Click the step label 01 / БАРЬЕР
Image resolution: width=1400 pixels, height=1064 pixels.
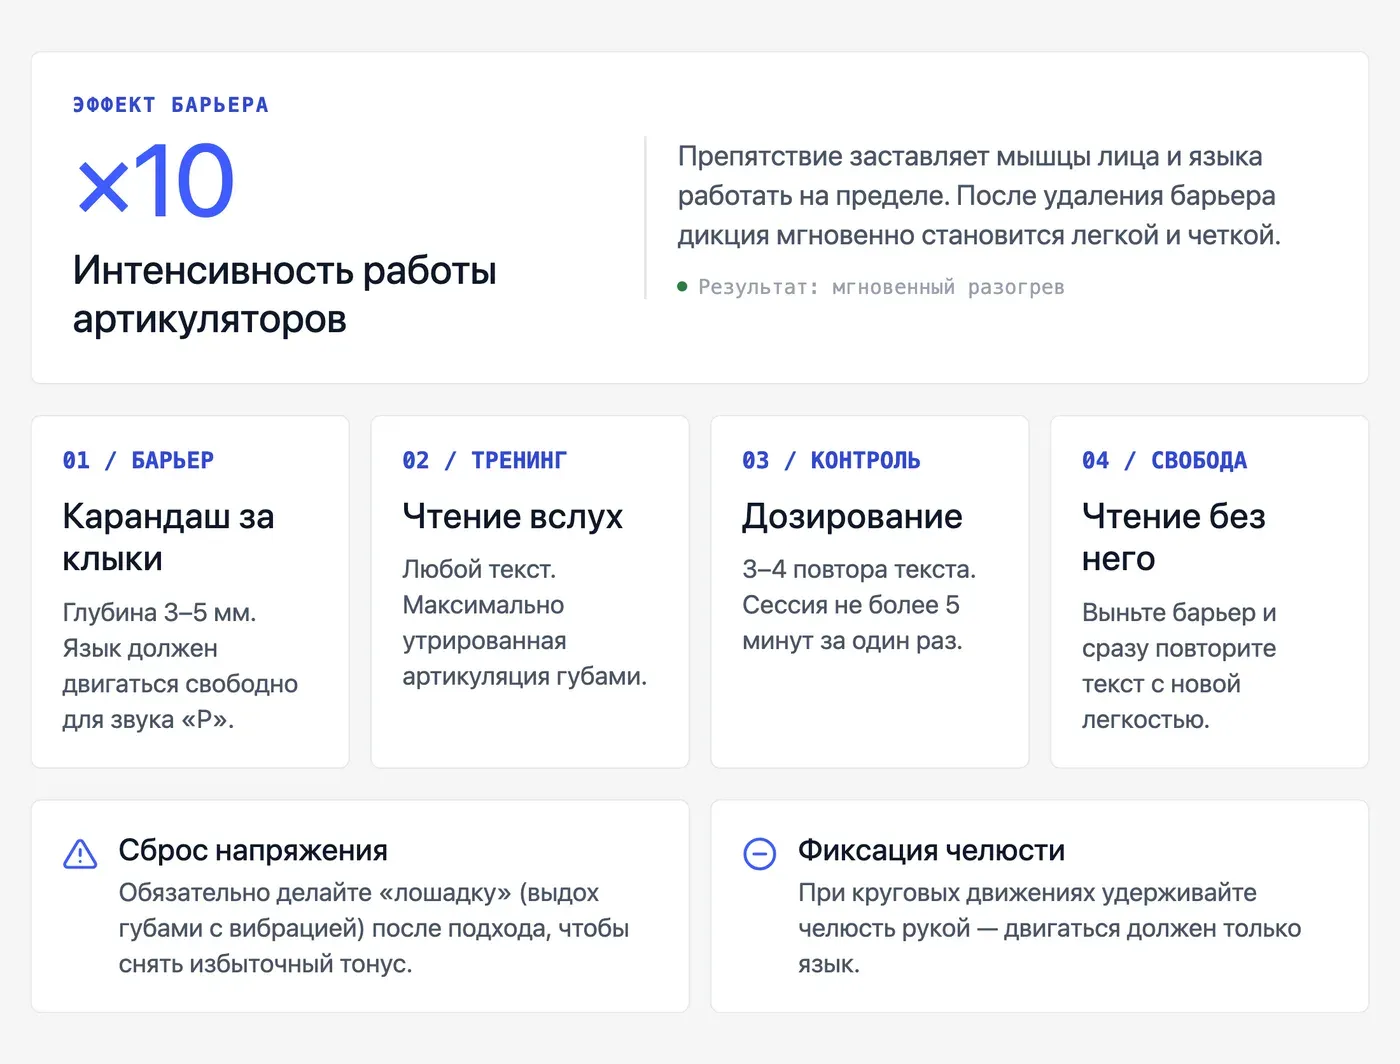tap(138, 460)
